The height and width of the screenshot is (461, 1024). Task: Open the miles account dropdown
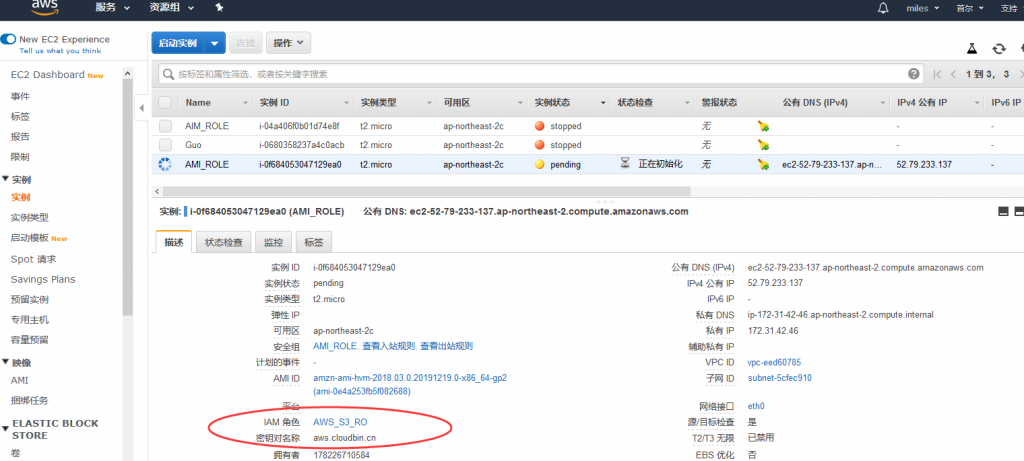coord(922,8)
